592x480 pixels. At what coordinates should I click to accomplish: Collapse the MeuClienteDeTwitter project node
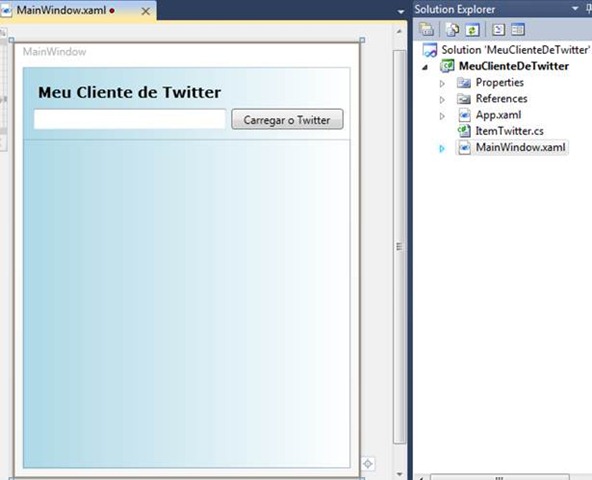[426, 67]
